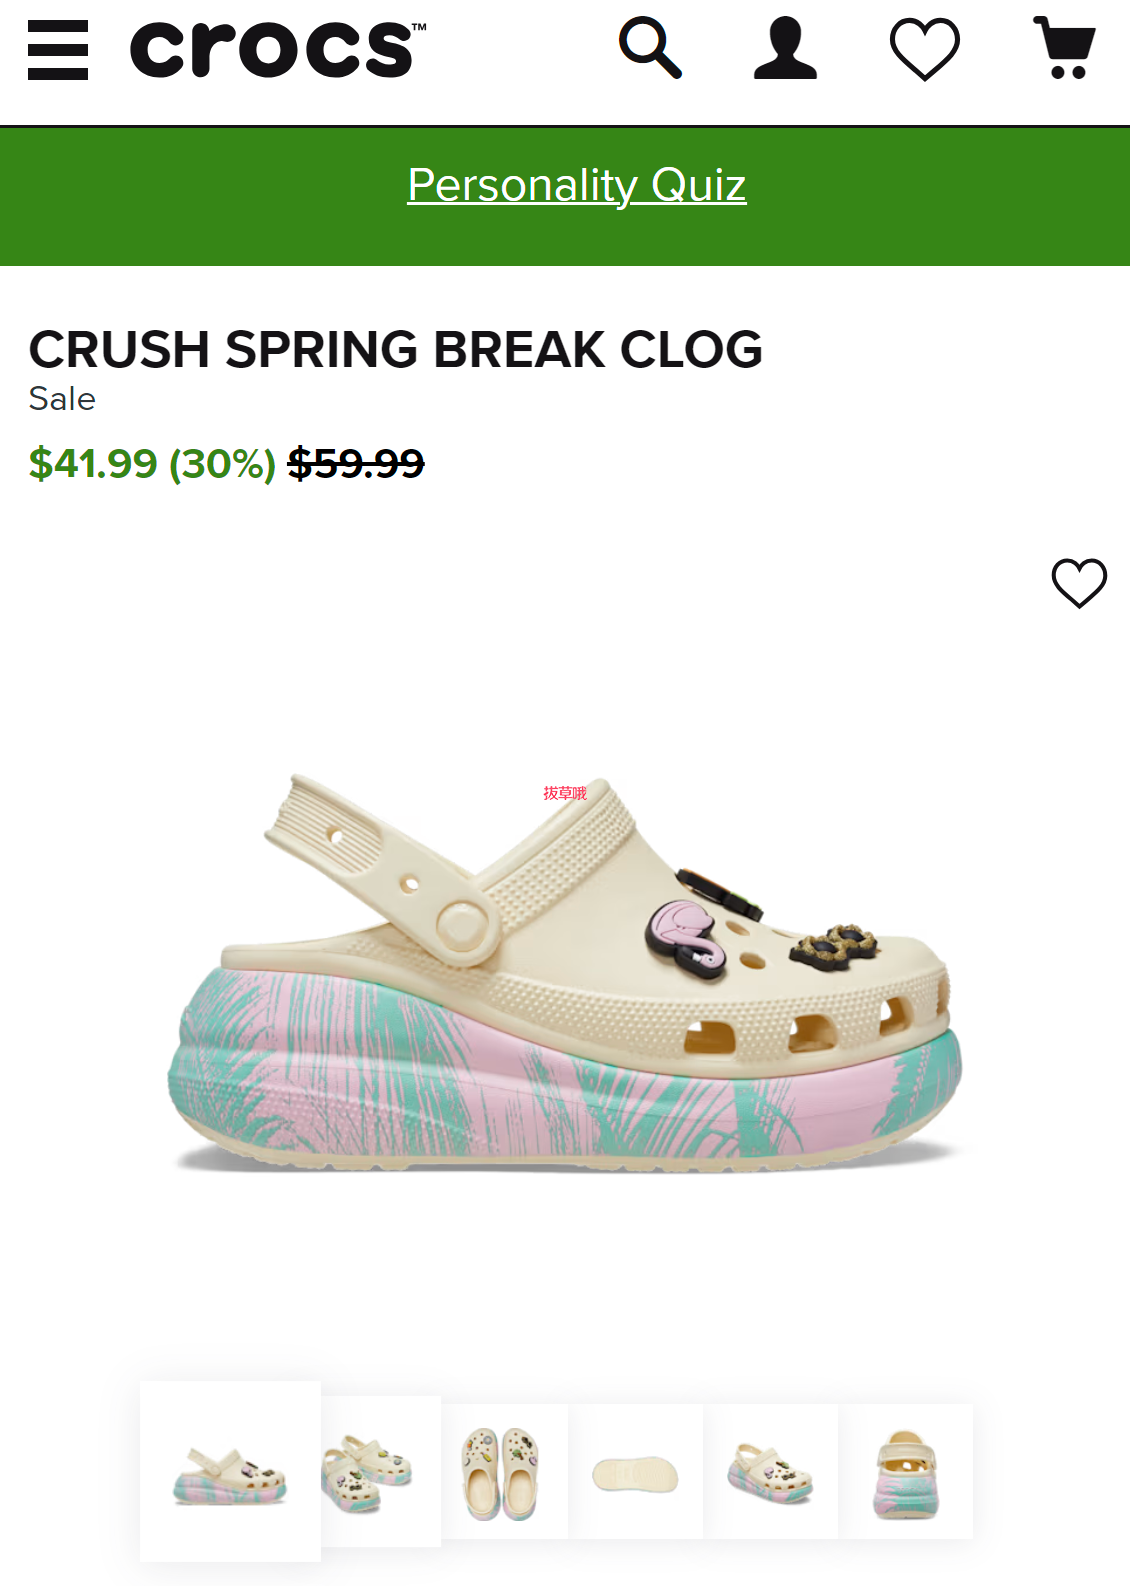Click the Crocs logo
The height and width of the screenshot is (1586, 1130).
coord(278,49)
